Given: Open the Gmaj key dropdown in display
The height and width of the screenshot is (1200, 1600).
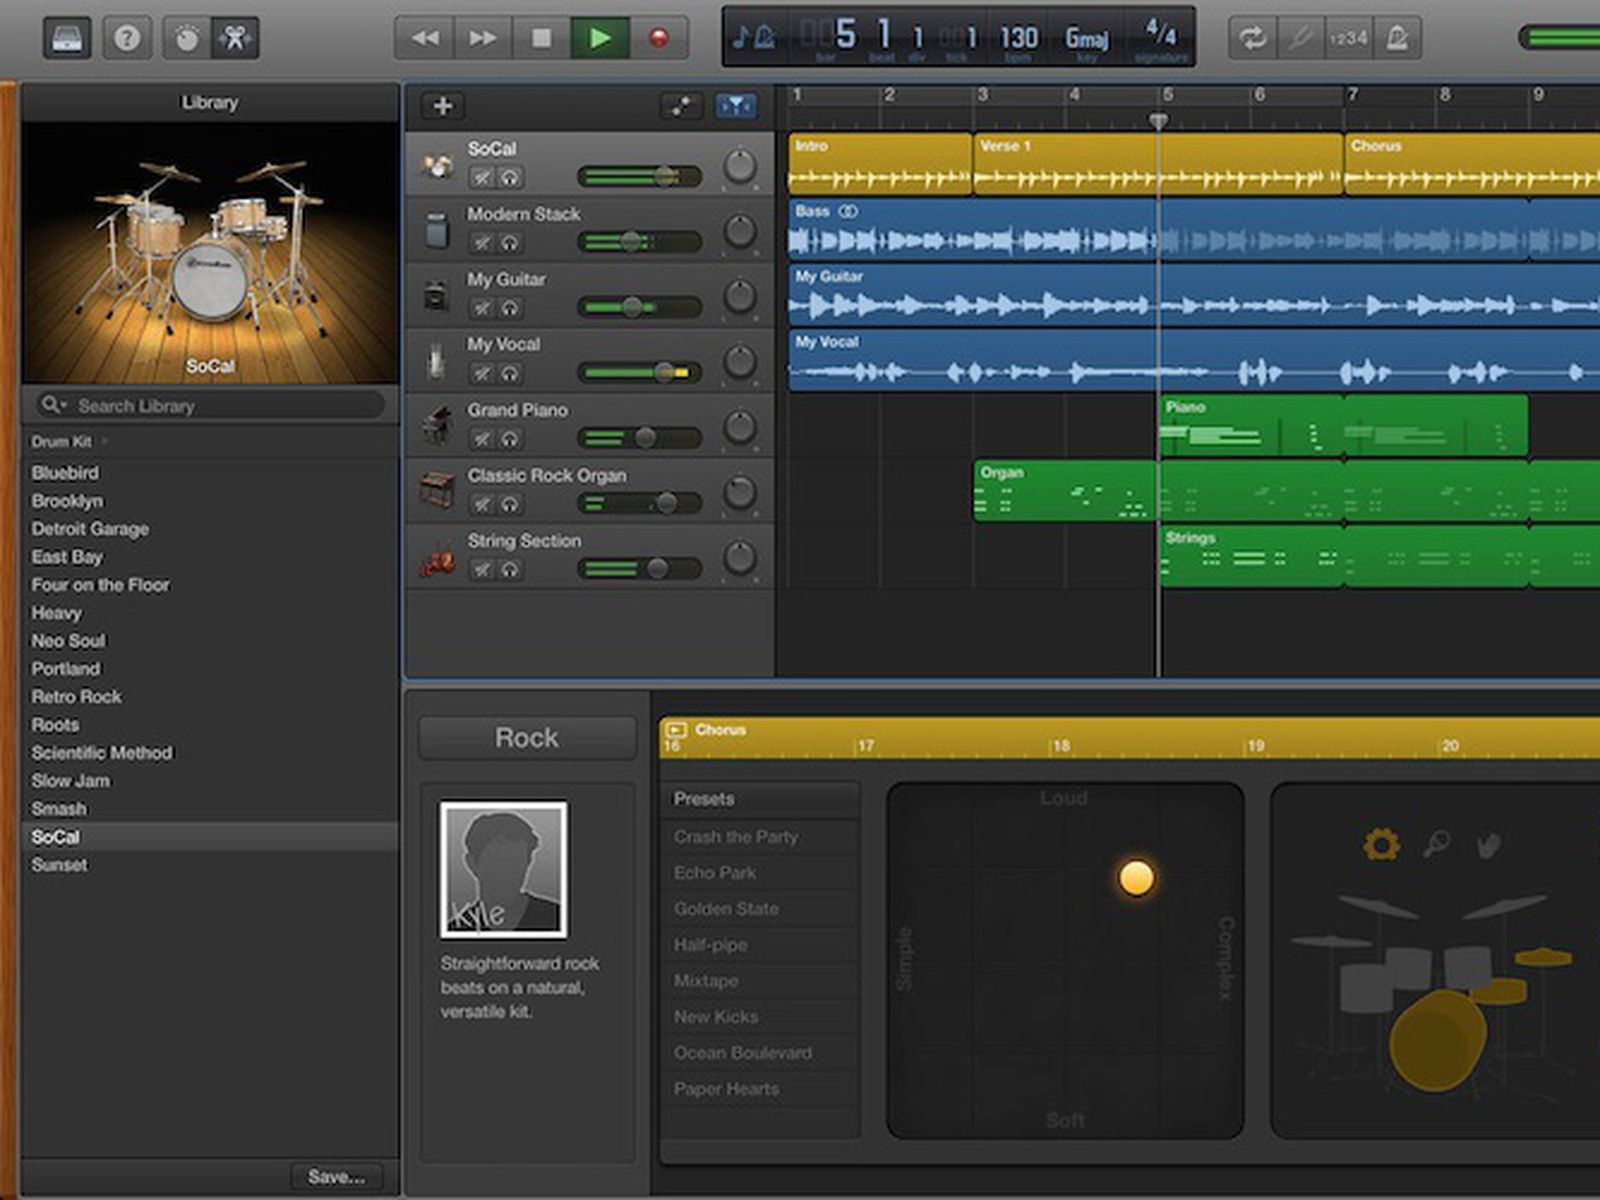Looking at the screenshot, I should (x=1086, y=40).
